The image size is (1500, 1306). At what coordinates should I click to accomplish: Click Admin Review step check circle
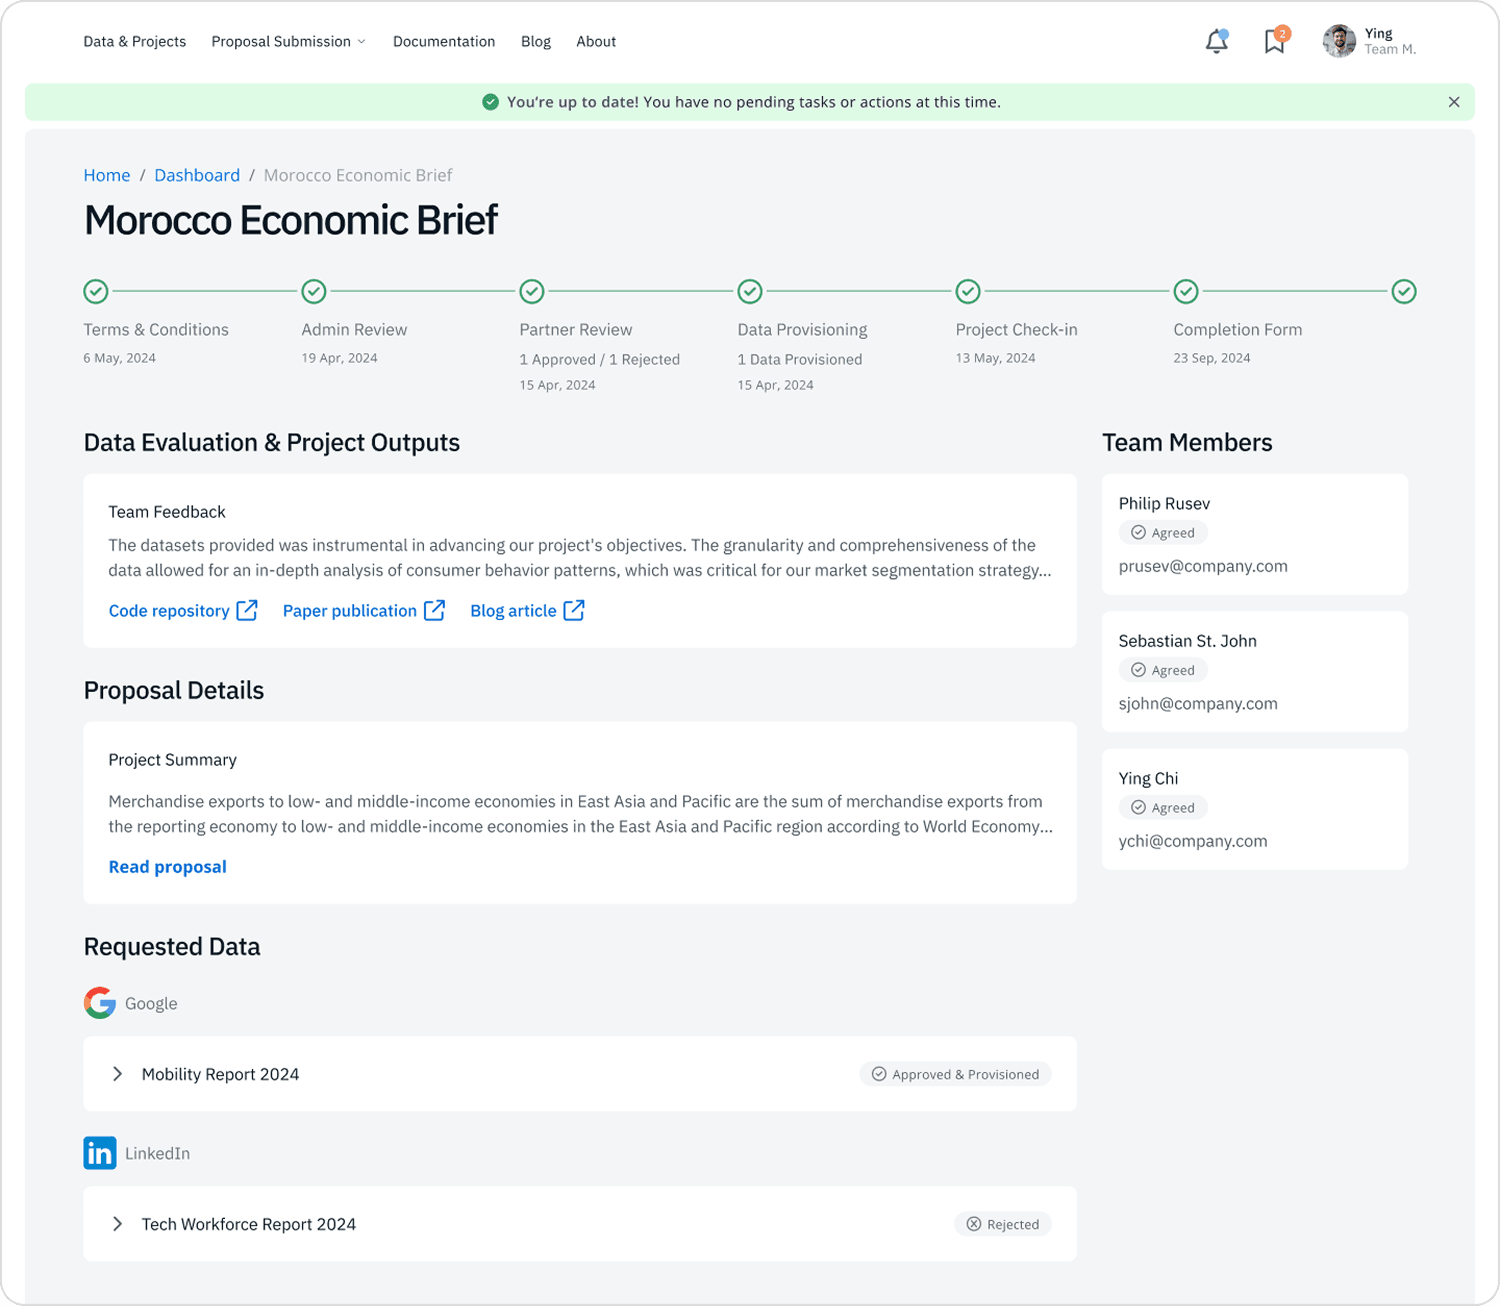(314, 291)
